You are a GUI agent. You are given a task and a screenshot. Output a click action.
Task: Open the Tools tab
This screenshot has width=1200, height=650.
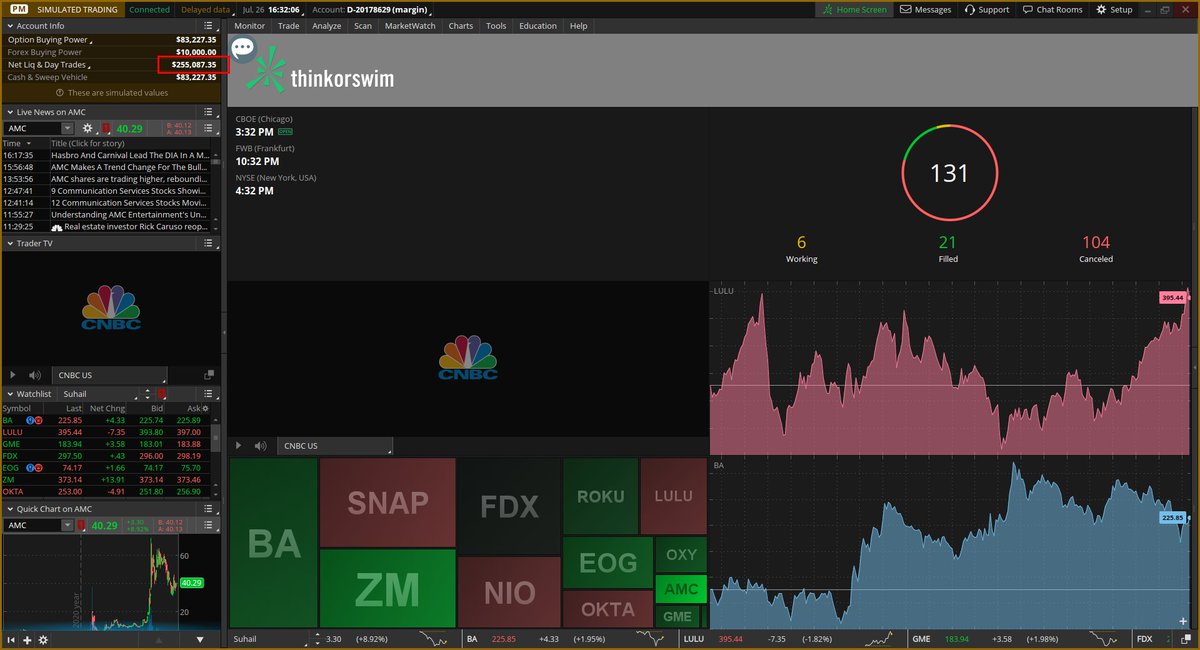click(x=496, y=26)
